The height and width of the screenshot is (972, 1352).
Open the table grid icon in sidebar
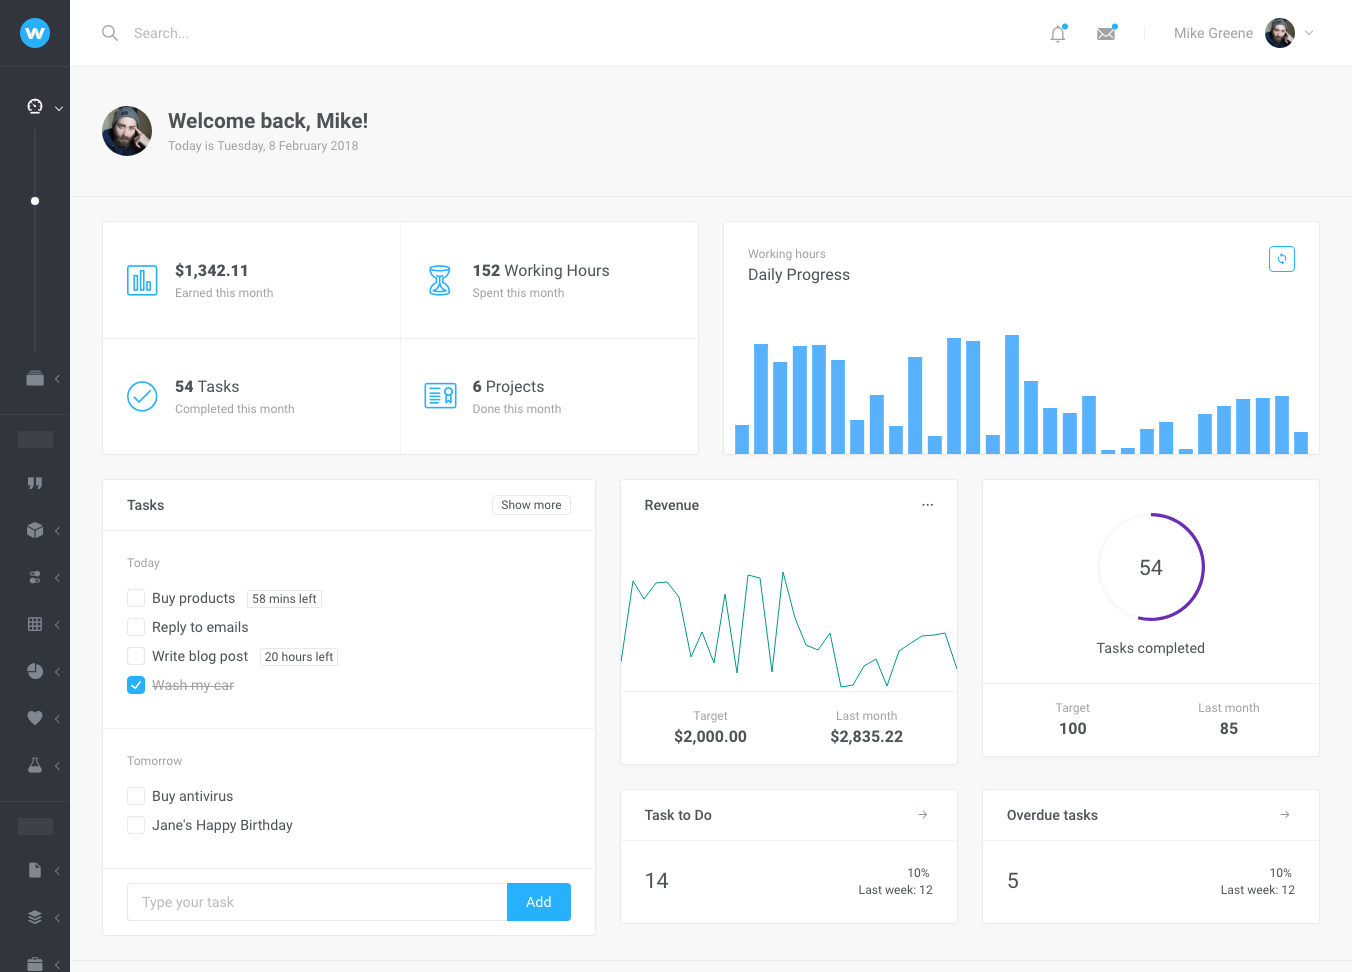[x=35, y=624]
